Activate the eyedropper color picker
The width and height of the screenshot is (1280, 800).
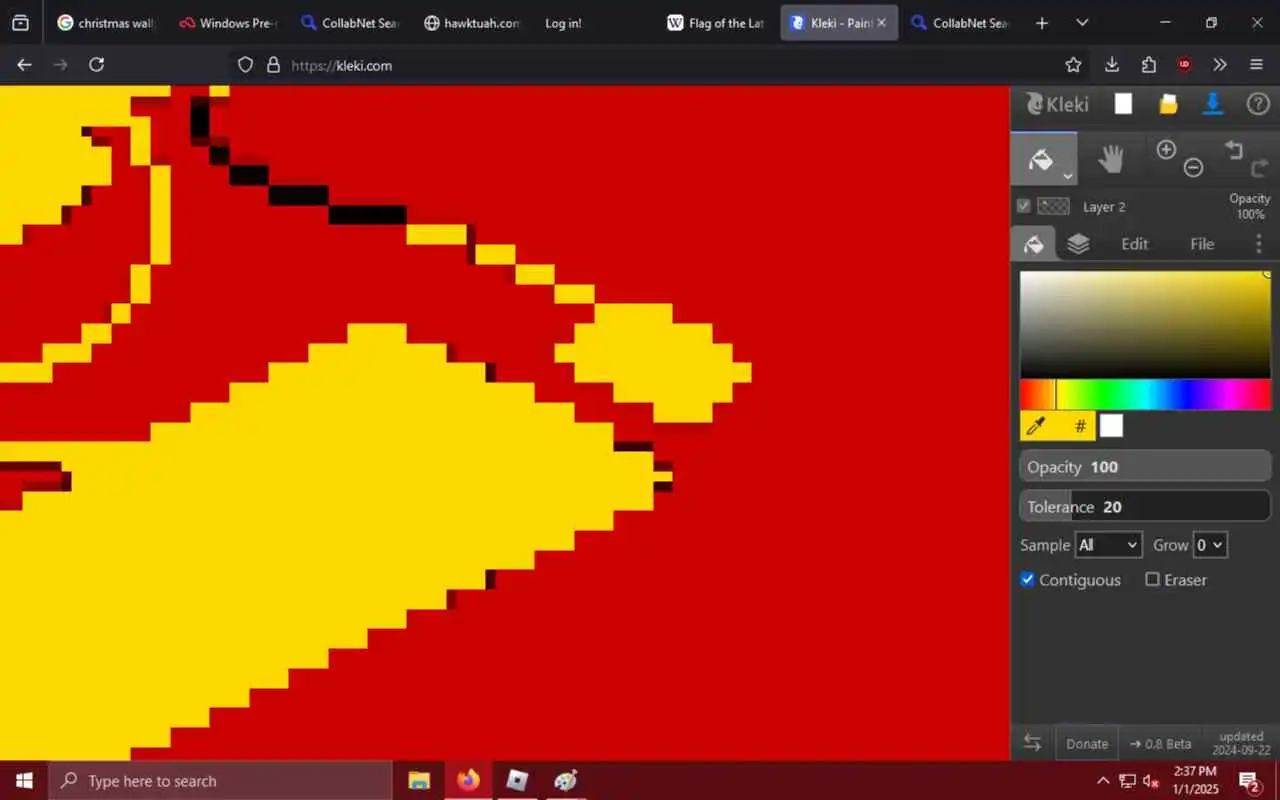tap(1036, 426)
